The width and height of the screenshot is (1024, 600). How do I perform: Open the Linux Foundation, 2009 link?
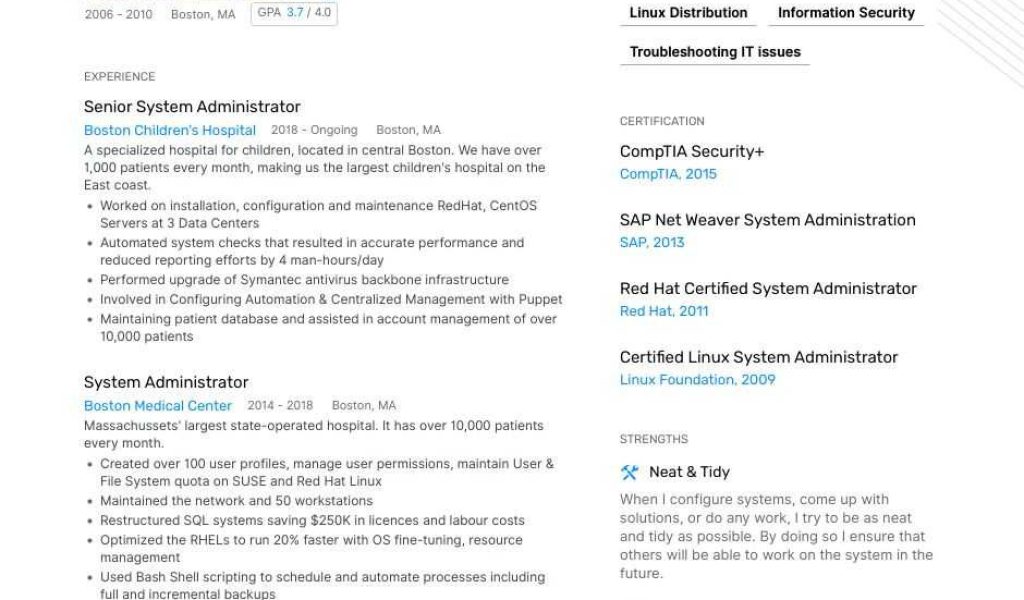[x=697, y=380]
